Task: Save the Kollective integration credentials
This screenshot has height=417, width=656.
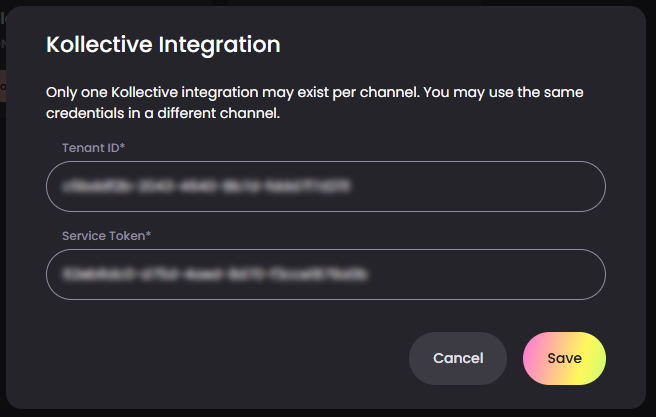Action: click(x=564, y=358)
